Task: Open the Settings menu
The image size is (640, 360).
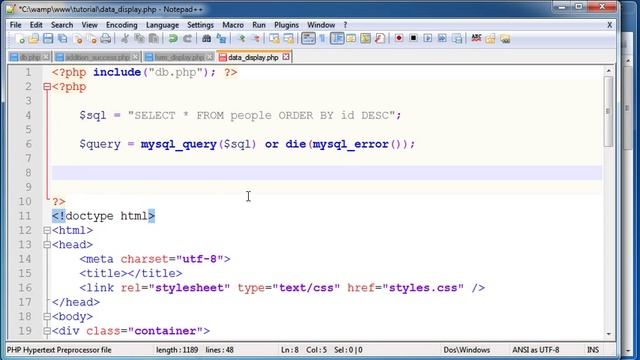Action: pyautogui.click(x=200, y=25)
